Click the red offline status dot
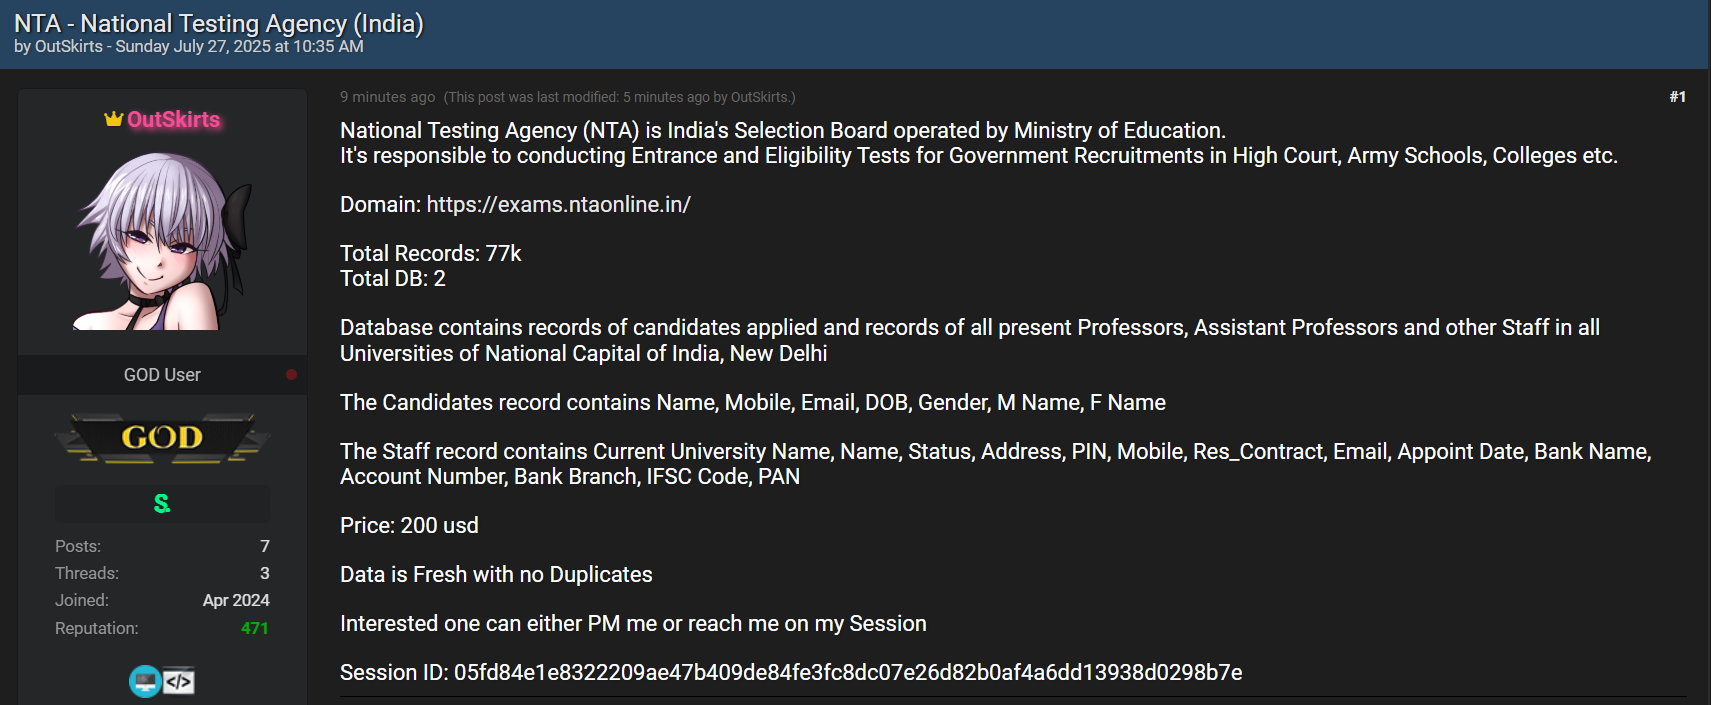Screen dimensions: 1711x705 click(x=291, y=375)
